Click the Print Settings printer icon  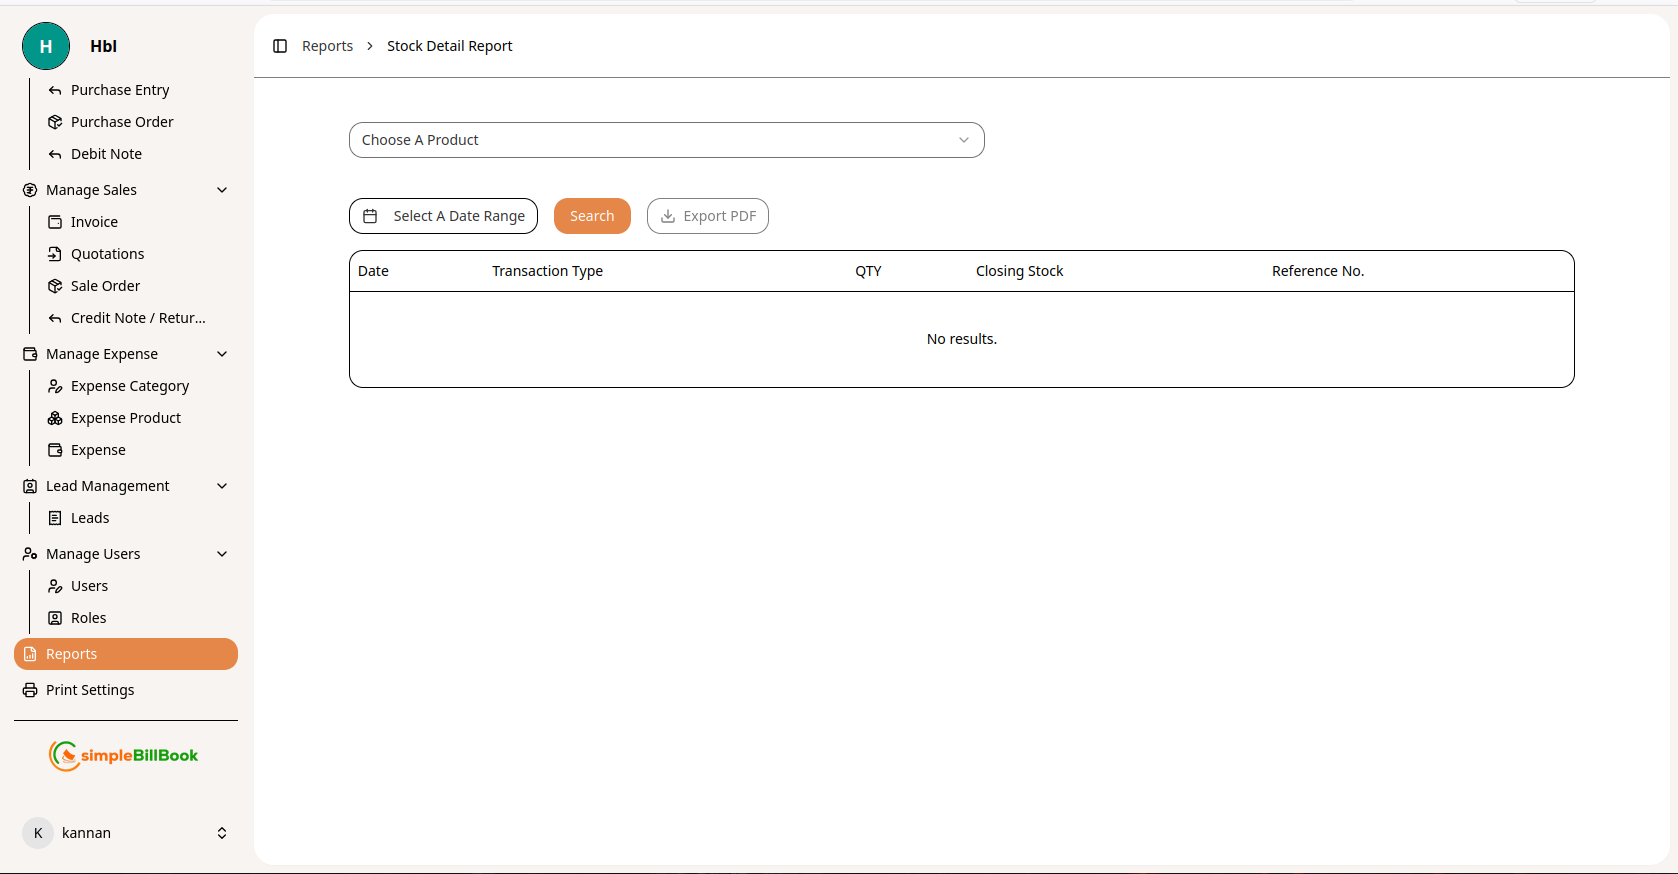pos(30,690)
